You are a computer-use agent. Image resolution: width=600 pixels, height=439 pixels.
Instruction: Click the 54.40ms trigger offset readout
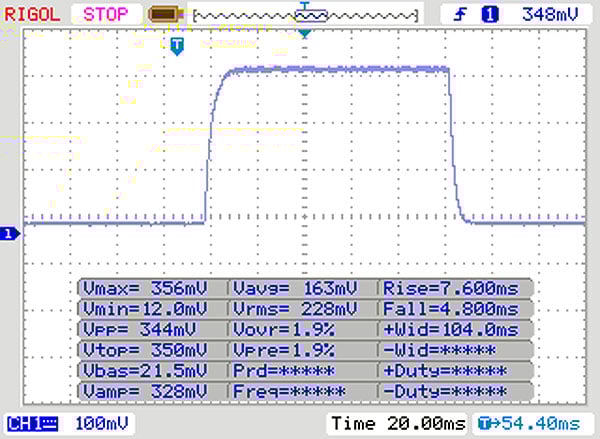529,424
